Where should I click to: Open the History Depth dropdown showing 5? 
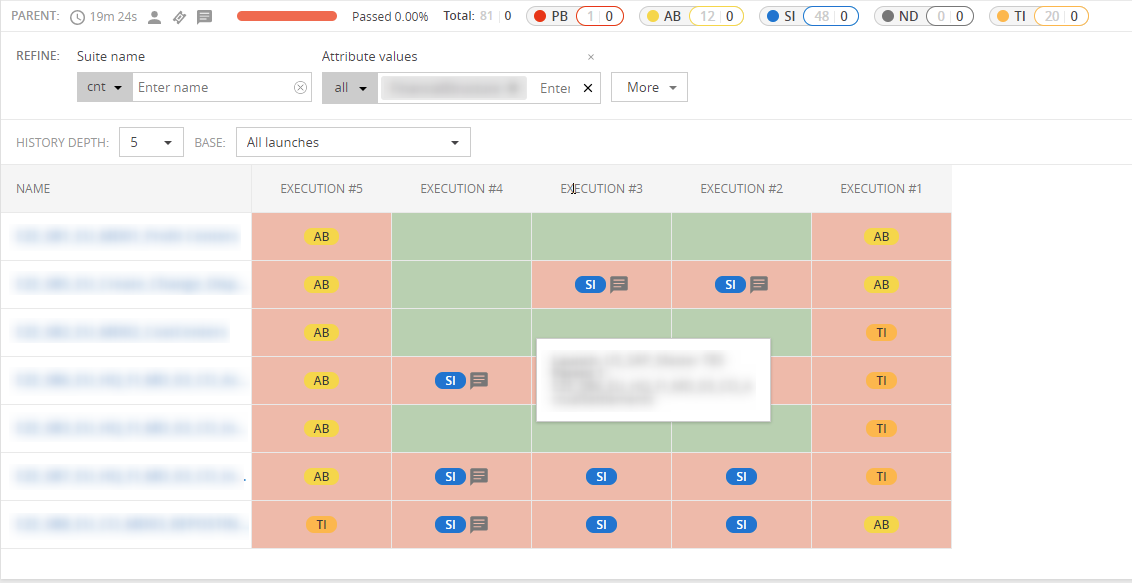coord(151,142)
